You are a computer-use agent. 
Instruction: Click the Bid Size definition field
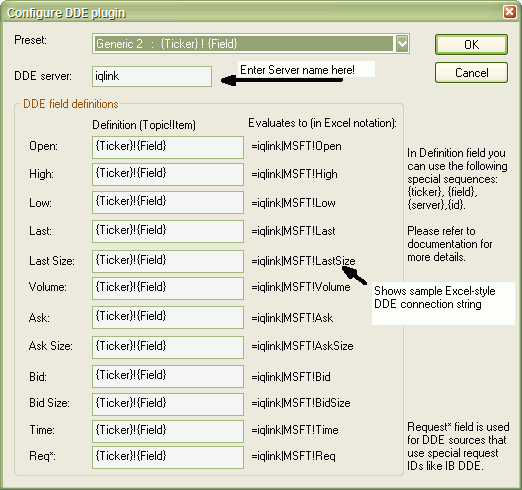pos(168,404)
